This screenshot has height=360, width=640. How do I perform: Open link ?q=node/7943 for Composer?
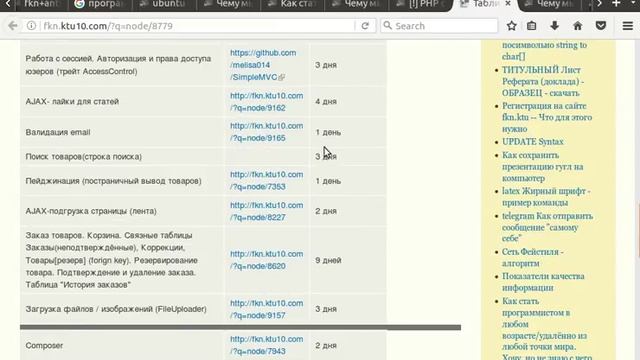pyautogui.click(x=267, y=345)
